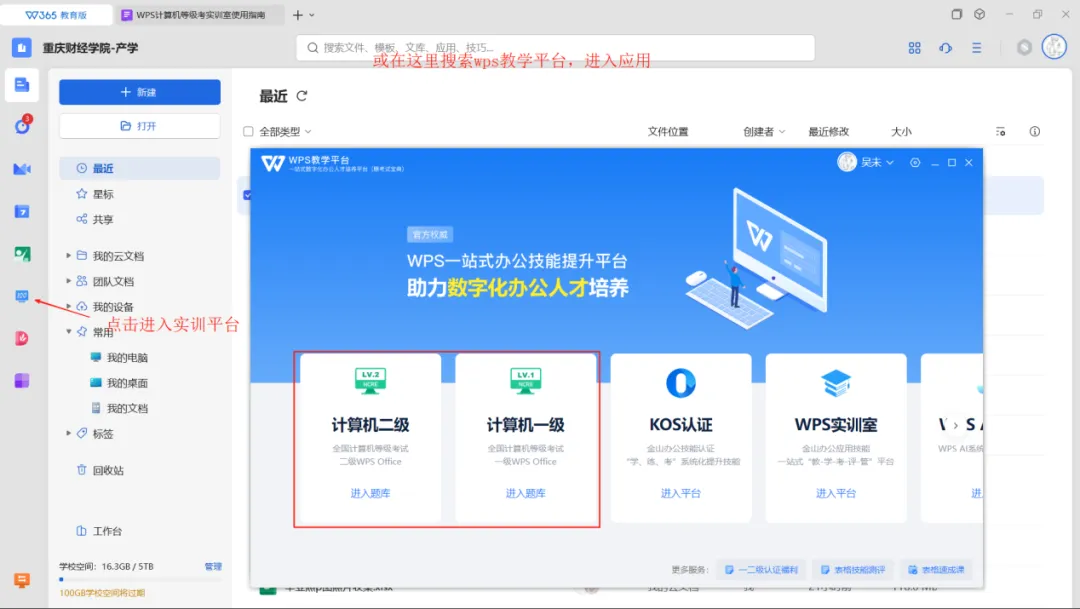Switch to the W365 教育版 tab
This screenshot has width=1080, height=609.
(x=56, y=14)
